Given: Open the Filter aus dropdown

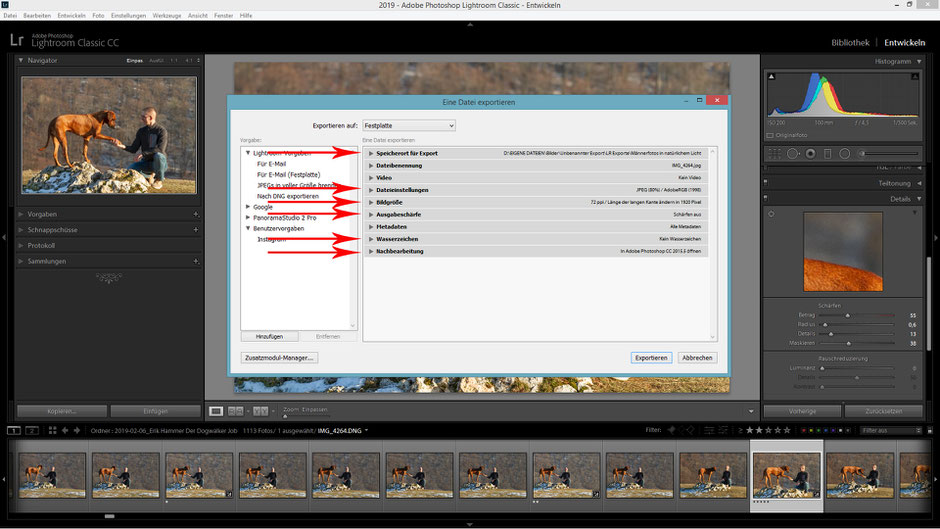Looking at the screenshot, I should click(890, 430).
